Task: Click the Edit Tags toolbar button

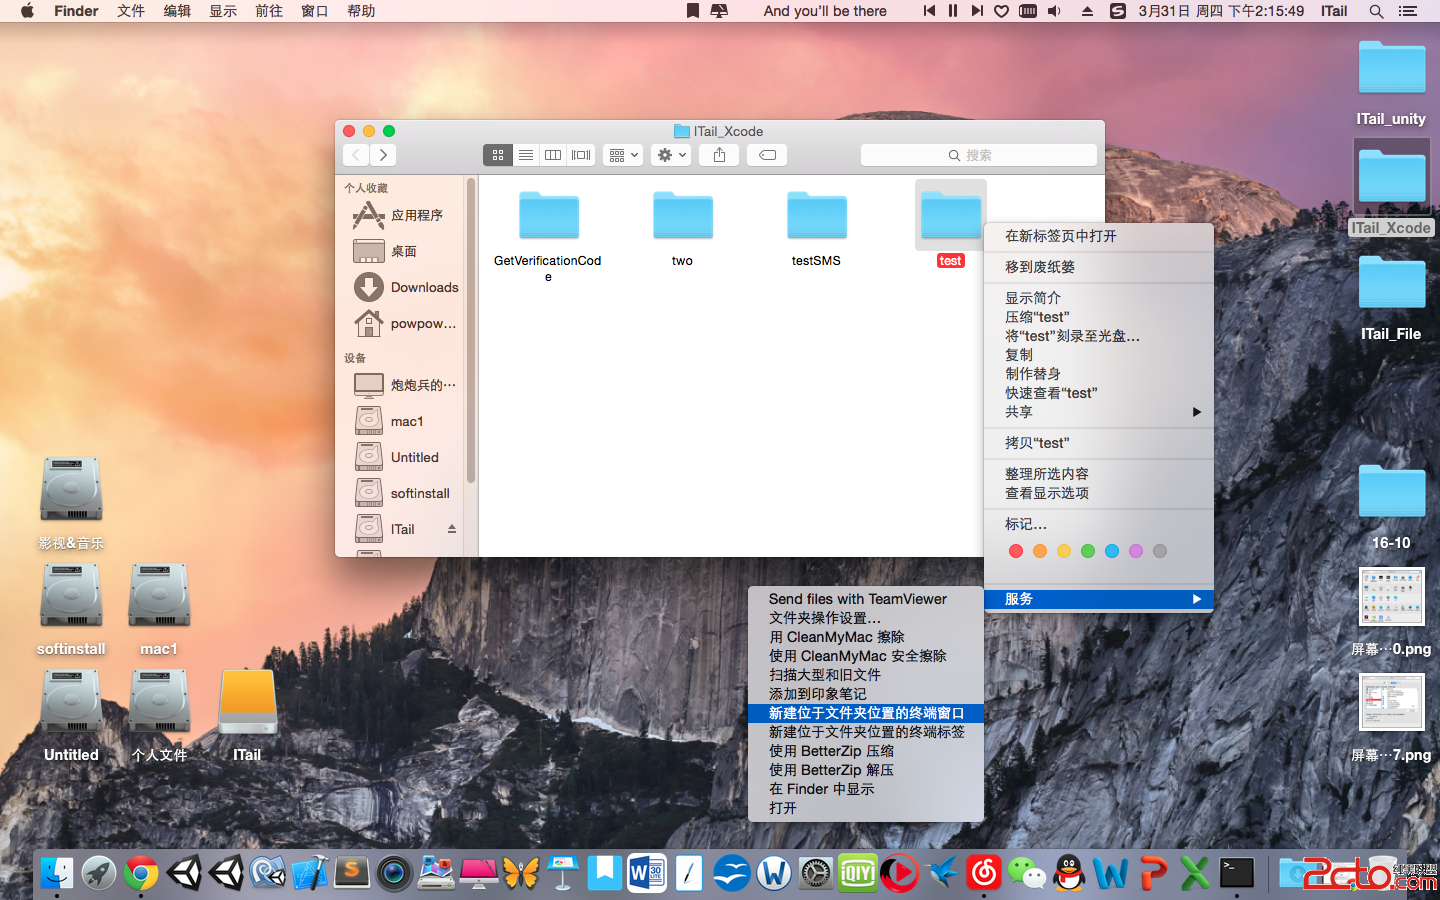Action: pos(767,155)
